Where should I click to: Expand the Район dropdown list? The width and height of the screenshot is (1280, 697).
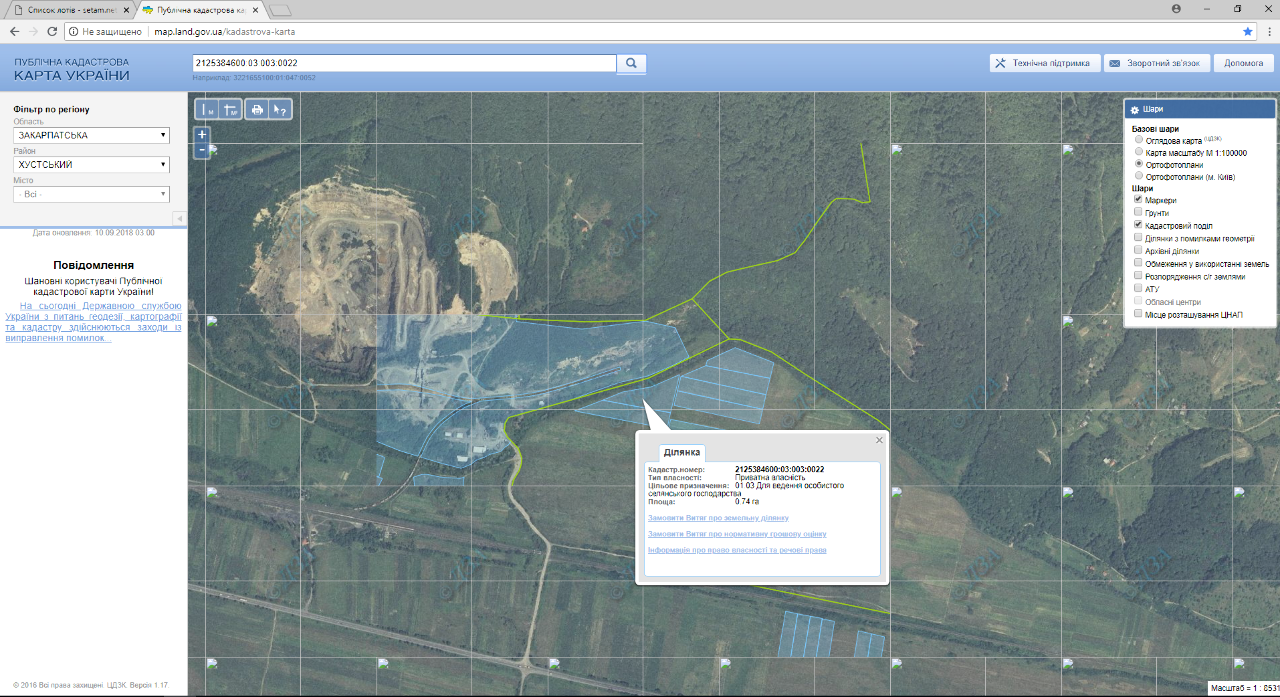[x=92, y=165]
